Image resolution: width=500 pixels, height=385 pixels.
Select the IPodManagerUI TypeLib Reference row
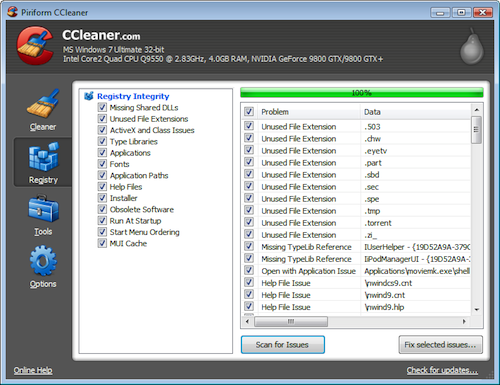(x=356, y=259)
